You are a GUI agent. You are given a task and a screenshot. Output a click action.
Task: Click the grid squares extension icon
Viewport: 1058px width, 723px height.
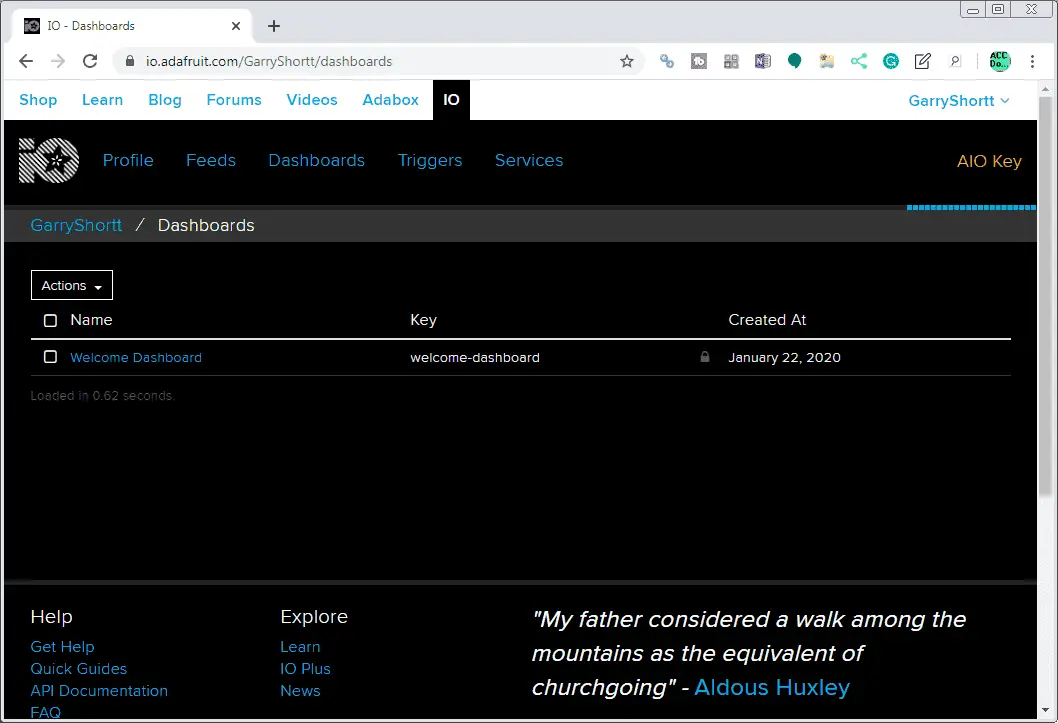click(x=731, y=61)
